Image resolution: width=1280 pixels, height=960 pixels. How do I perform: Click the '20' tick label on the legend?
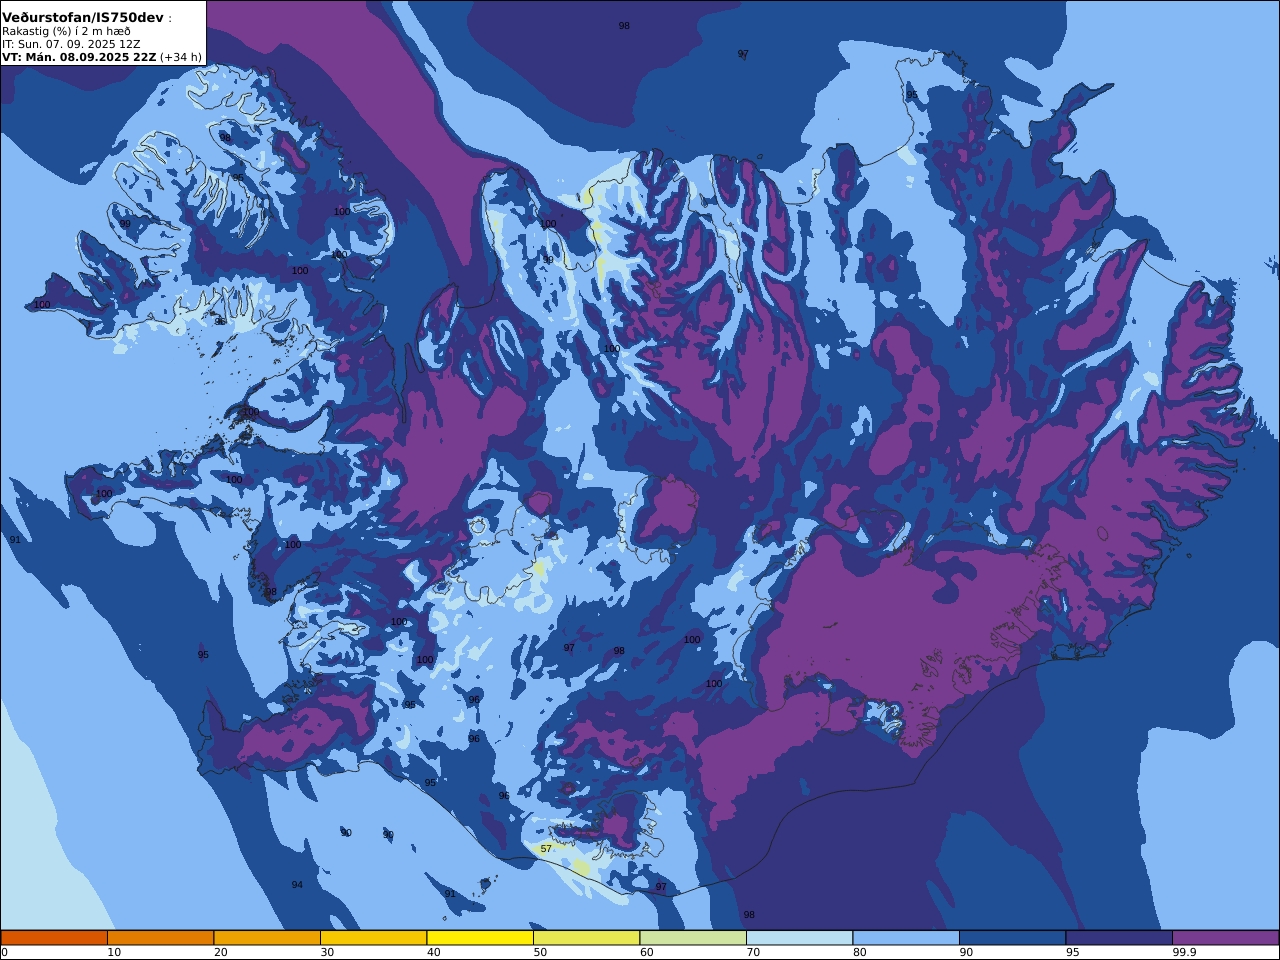click(221, 952)
